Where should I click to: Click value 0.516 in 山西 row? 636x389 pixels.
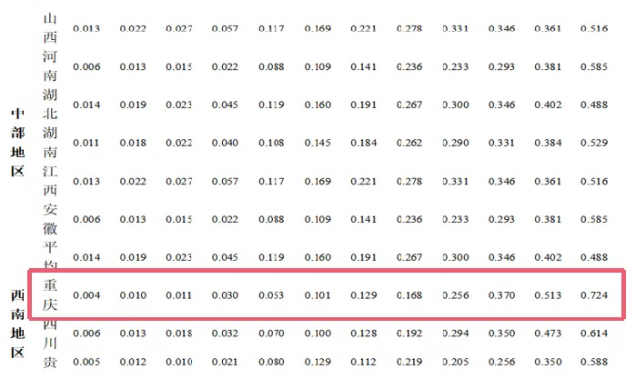(x=594, y=28)
